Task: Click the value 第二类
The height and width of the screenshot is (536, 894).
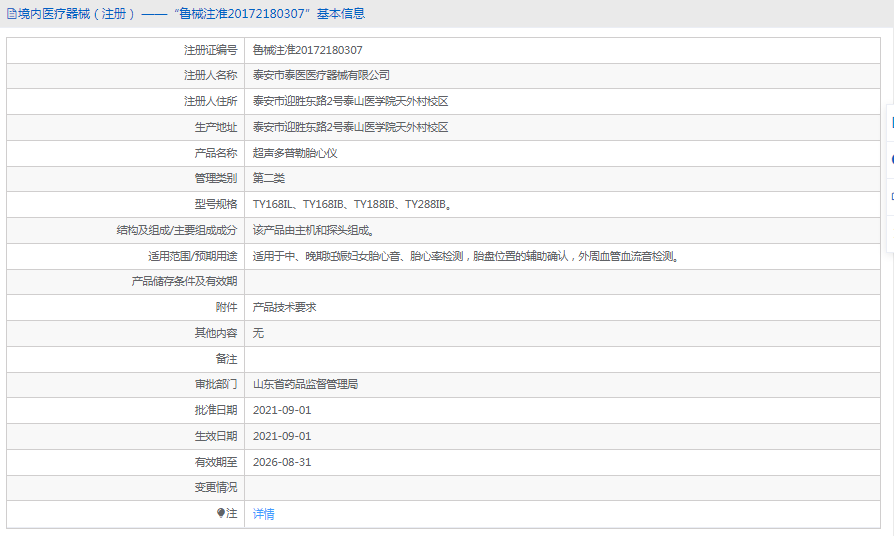Action: pos(269,178)
